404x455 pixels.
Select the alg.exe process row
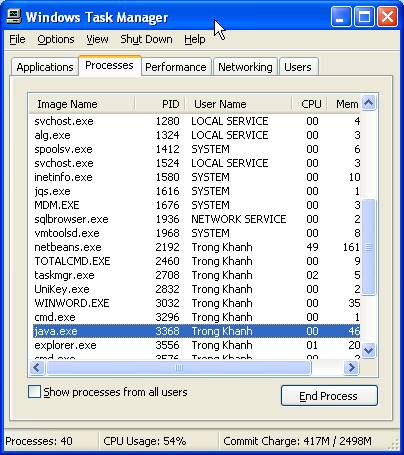[x=197, y=135]
